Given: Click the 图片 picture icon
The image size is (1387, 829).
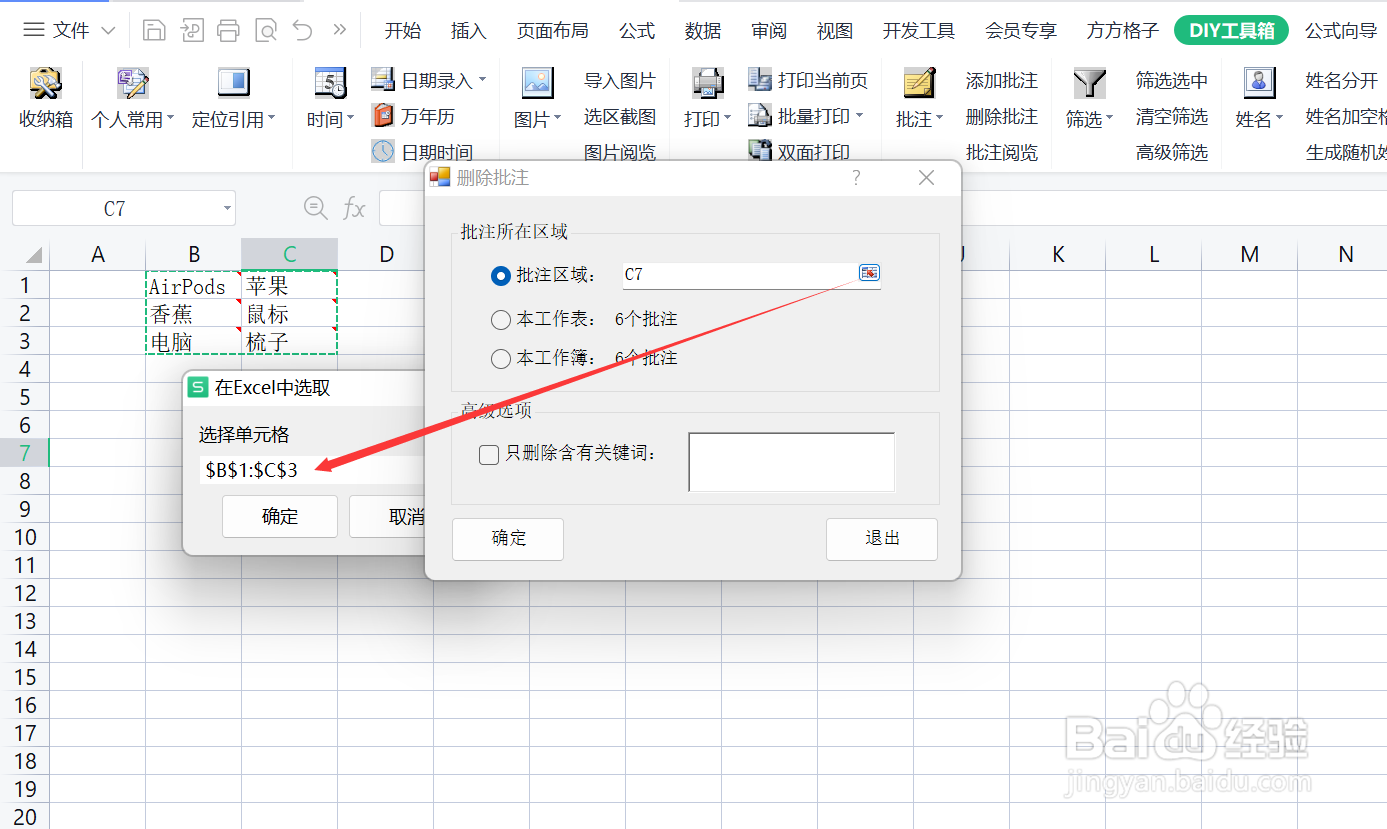Looking at the screenshot, I should (538, 83).
